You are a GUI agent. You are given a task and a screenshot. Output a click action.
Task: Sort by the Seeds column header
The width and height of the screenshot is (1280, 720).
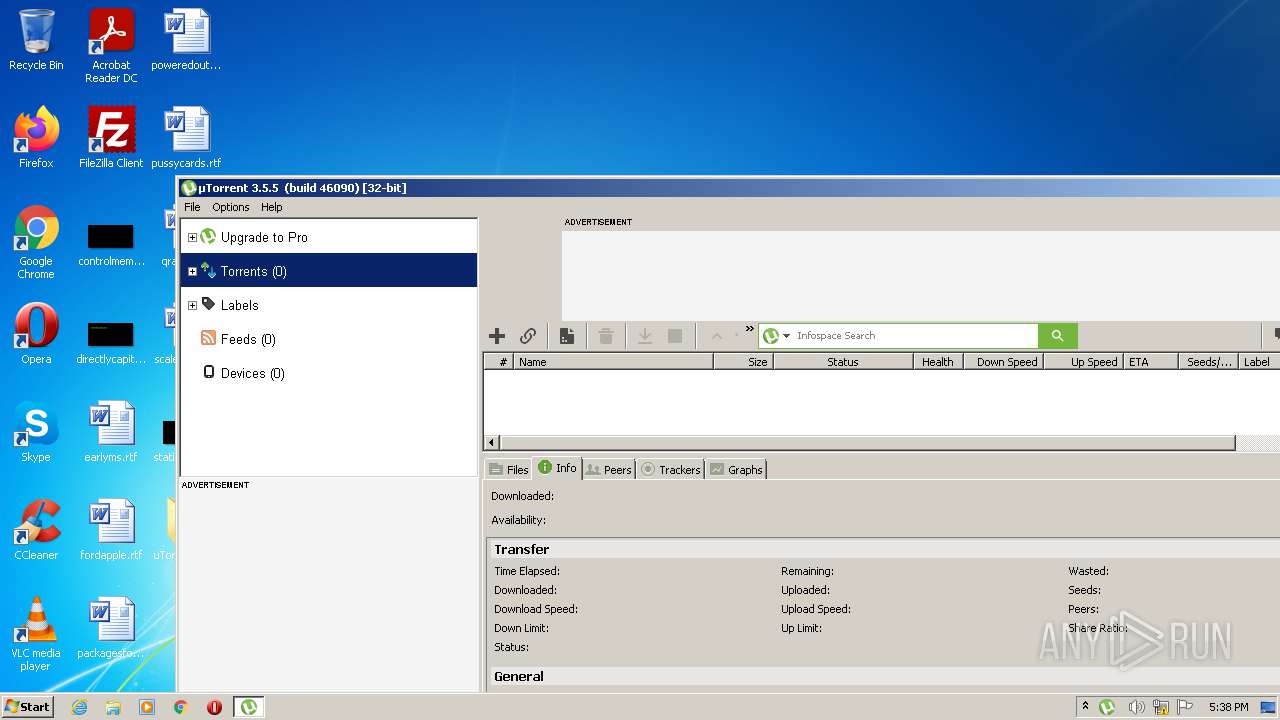tap(1209, 362)
